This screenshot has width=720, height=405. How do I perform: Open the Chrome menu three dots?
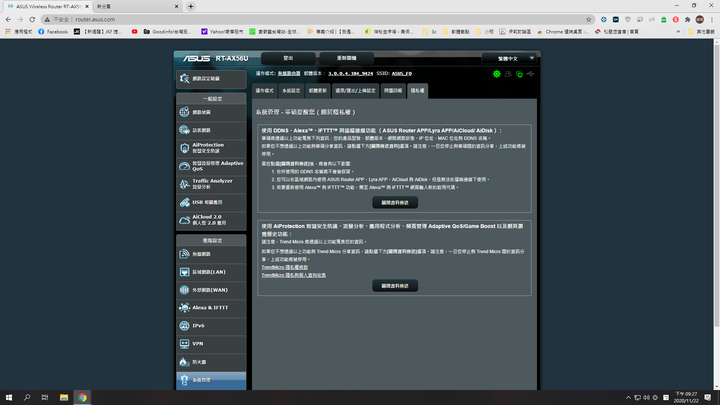[x=712, y=19]
